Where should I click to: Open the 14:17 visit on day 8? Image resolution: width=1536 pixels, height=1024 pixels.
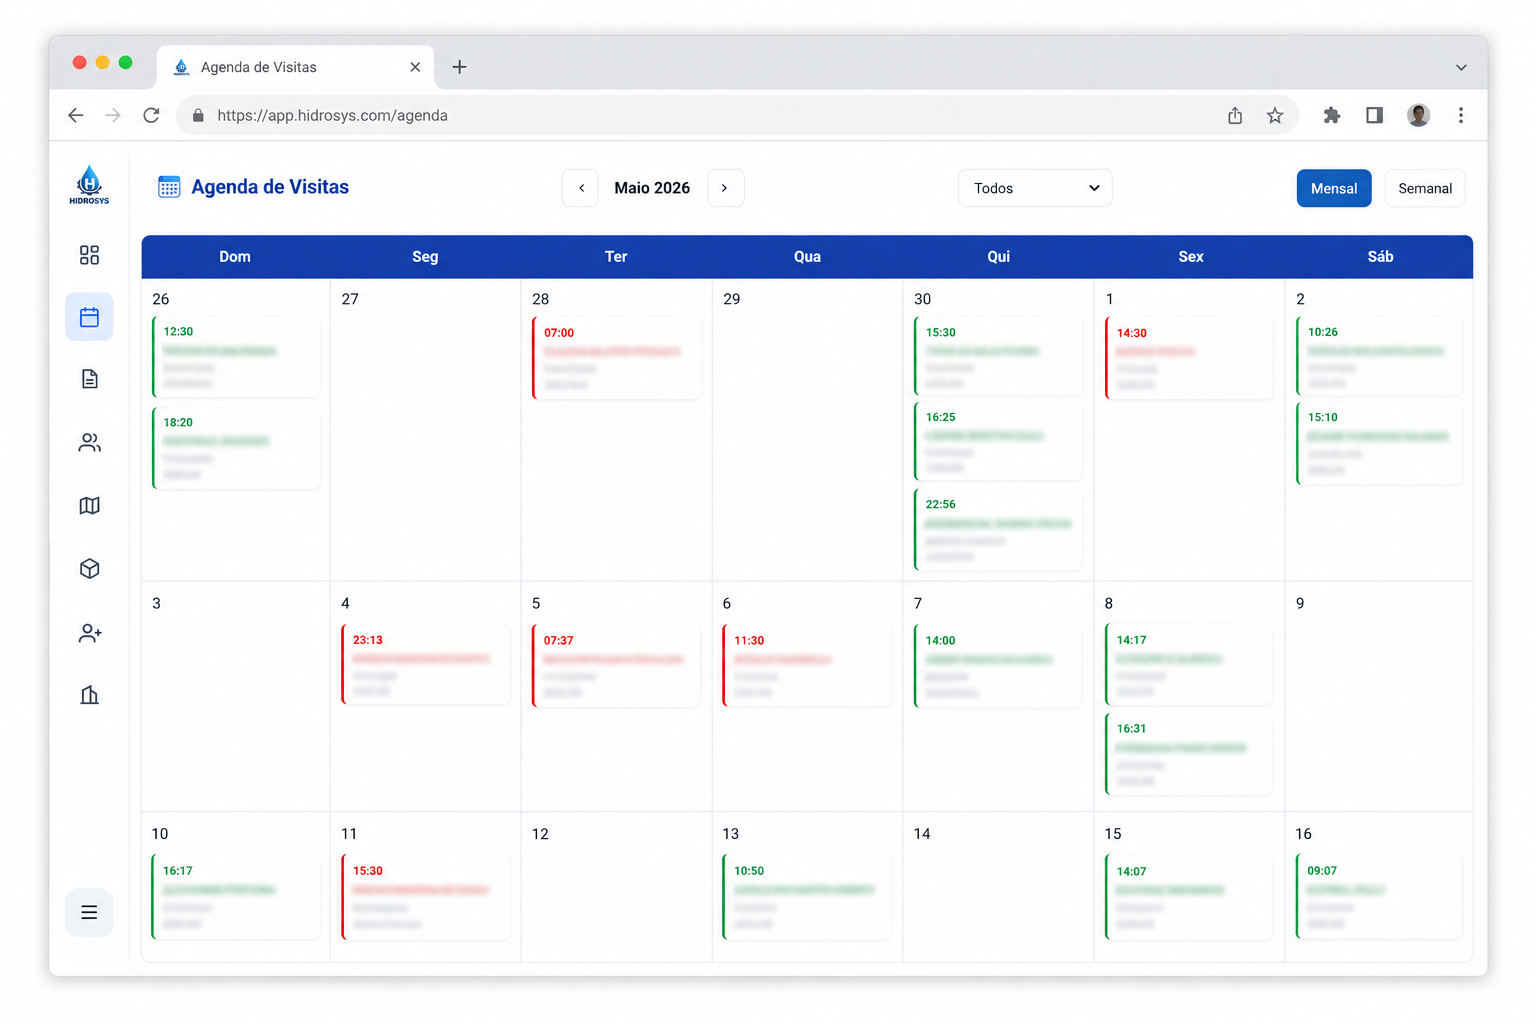[x=1189, y=664]
